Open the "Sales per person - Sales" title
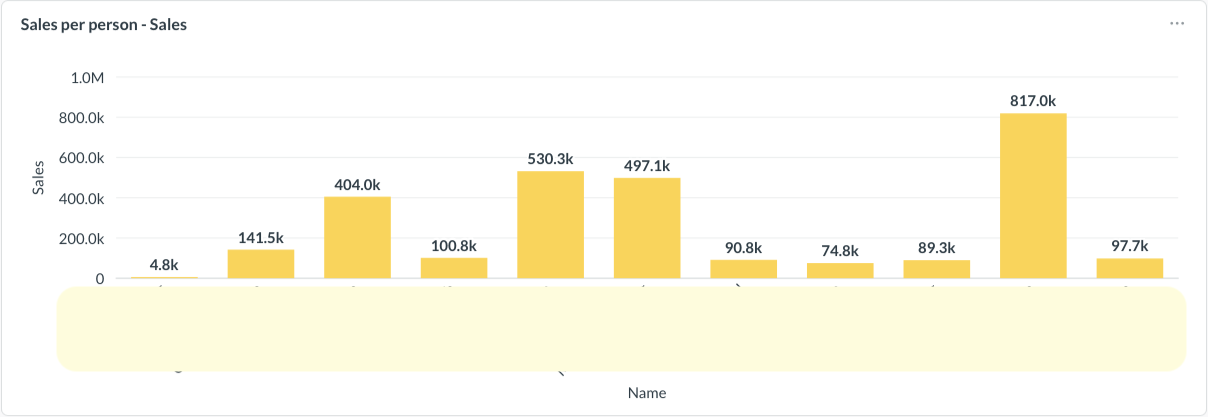 coord(104,25)
